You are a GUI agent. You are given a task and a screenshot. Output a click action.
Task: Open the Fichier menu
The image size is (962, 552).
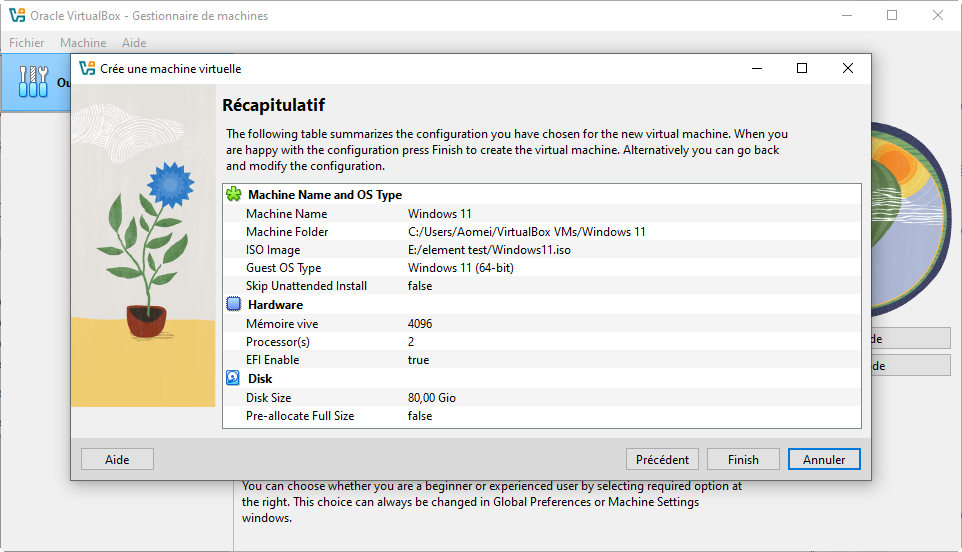coord(27,43)
